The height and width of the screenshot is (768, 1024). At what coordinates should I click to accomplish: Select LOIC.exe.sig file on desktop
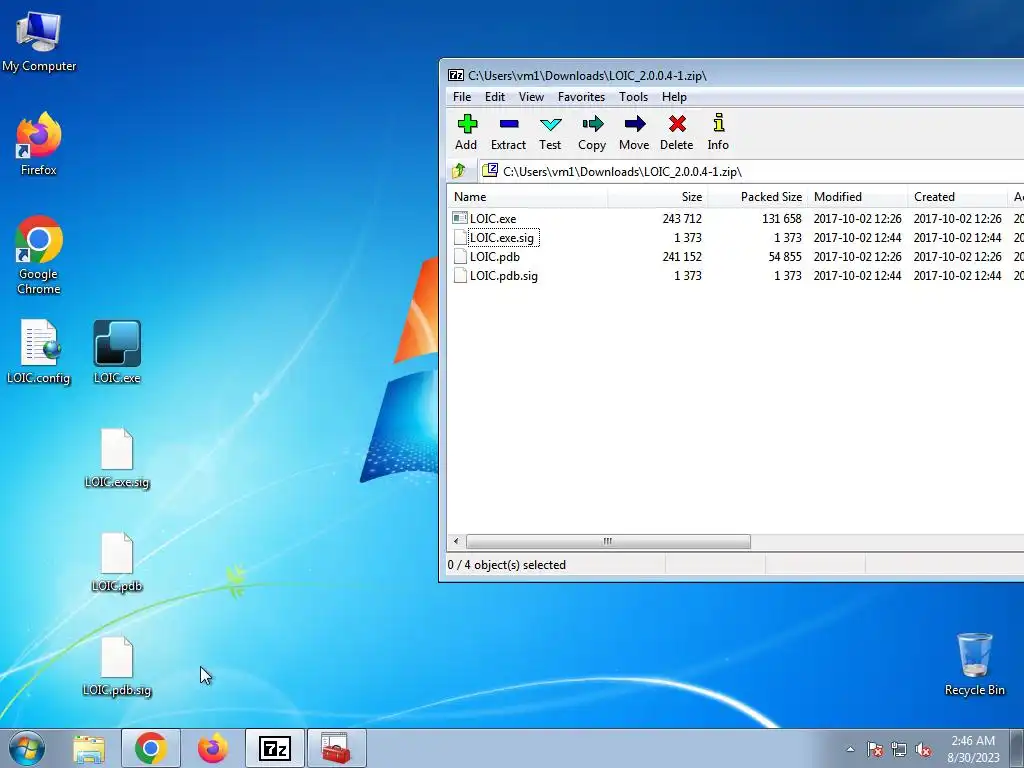point(117,458)
